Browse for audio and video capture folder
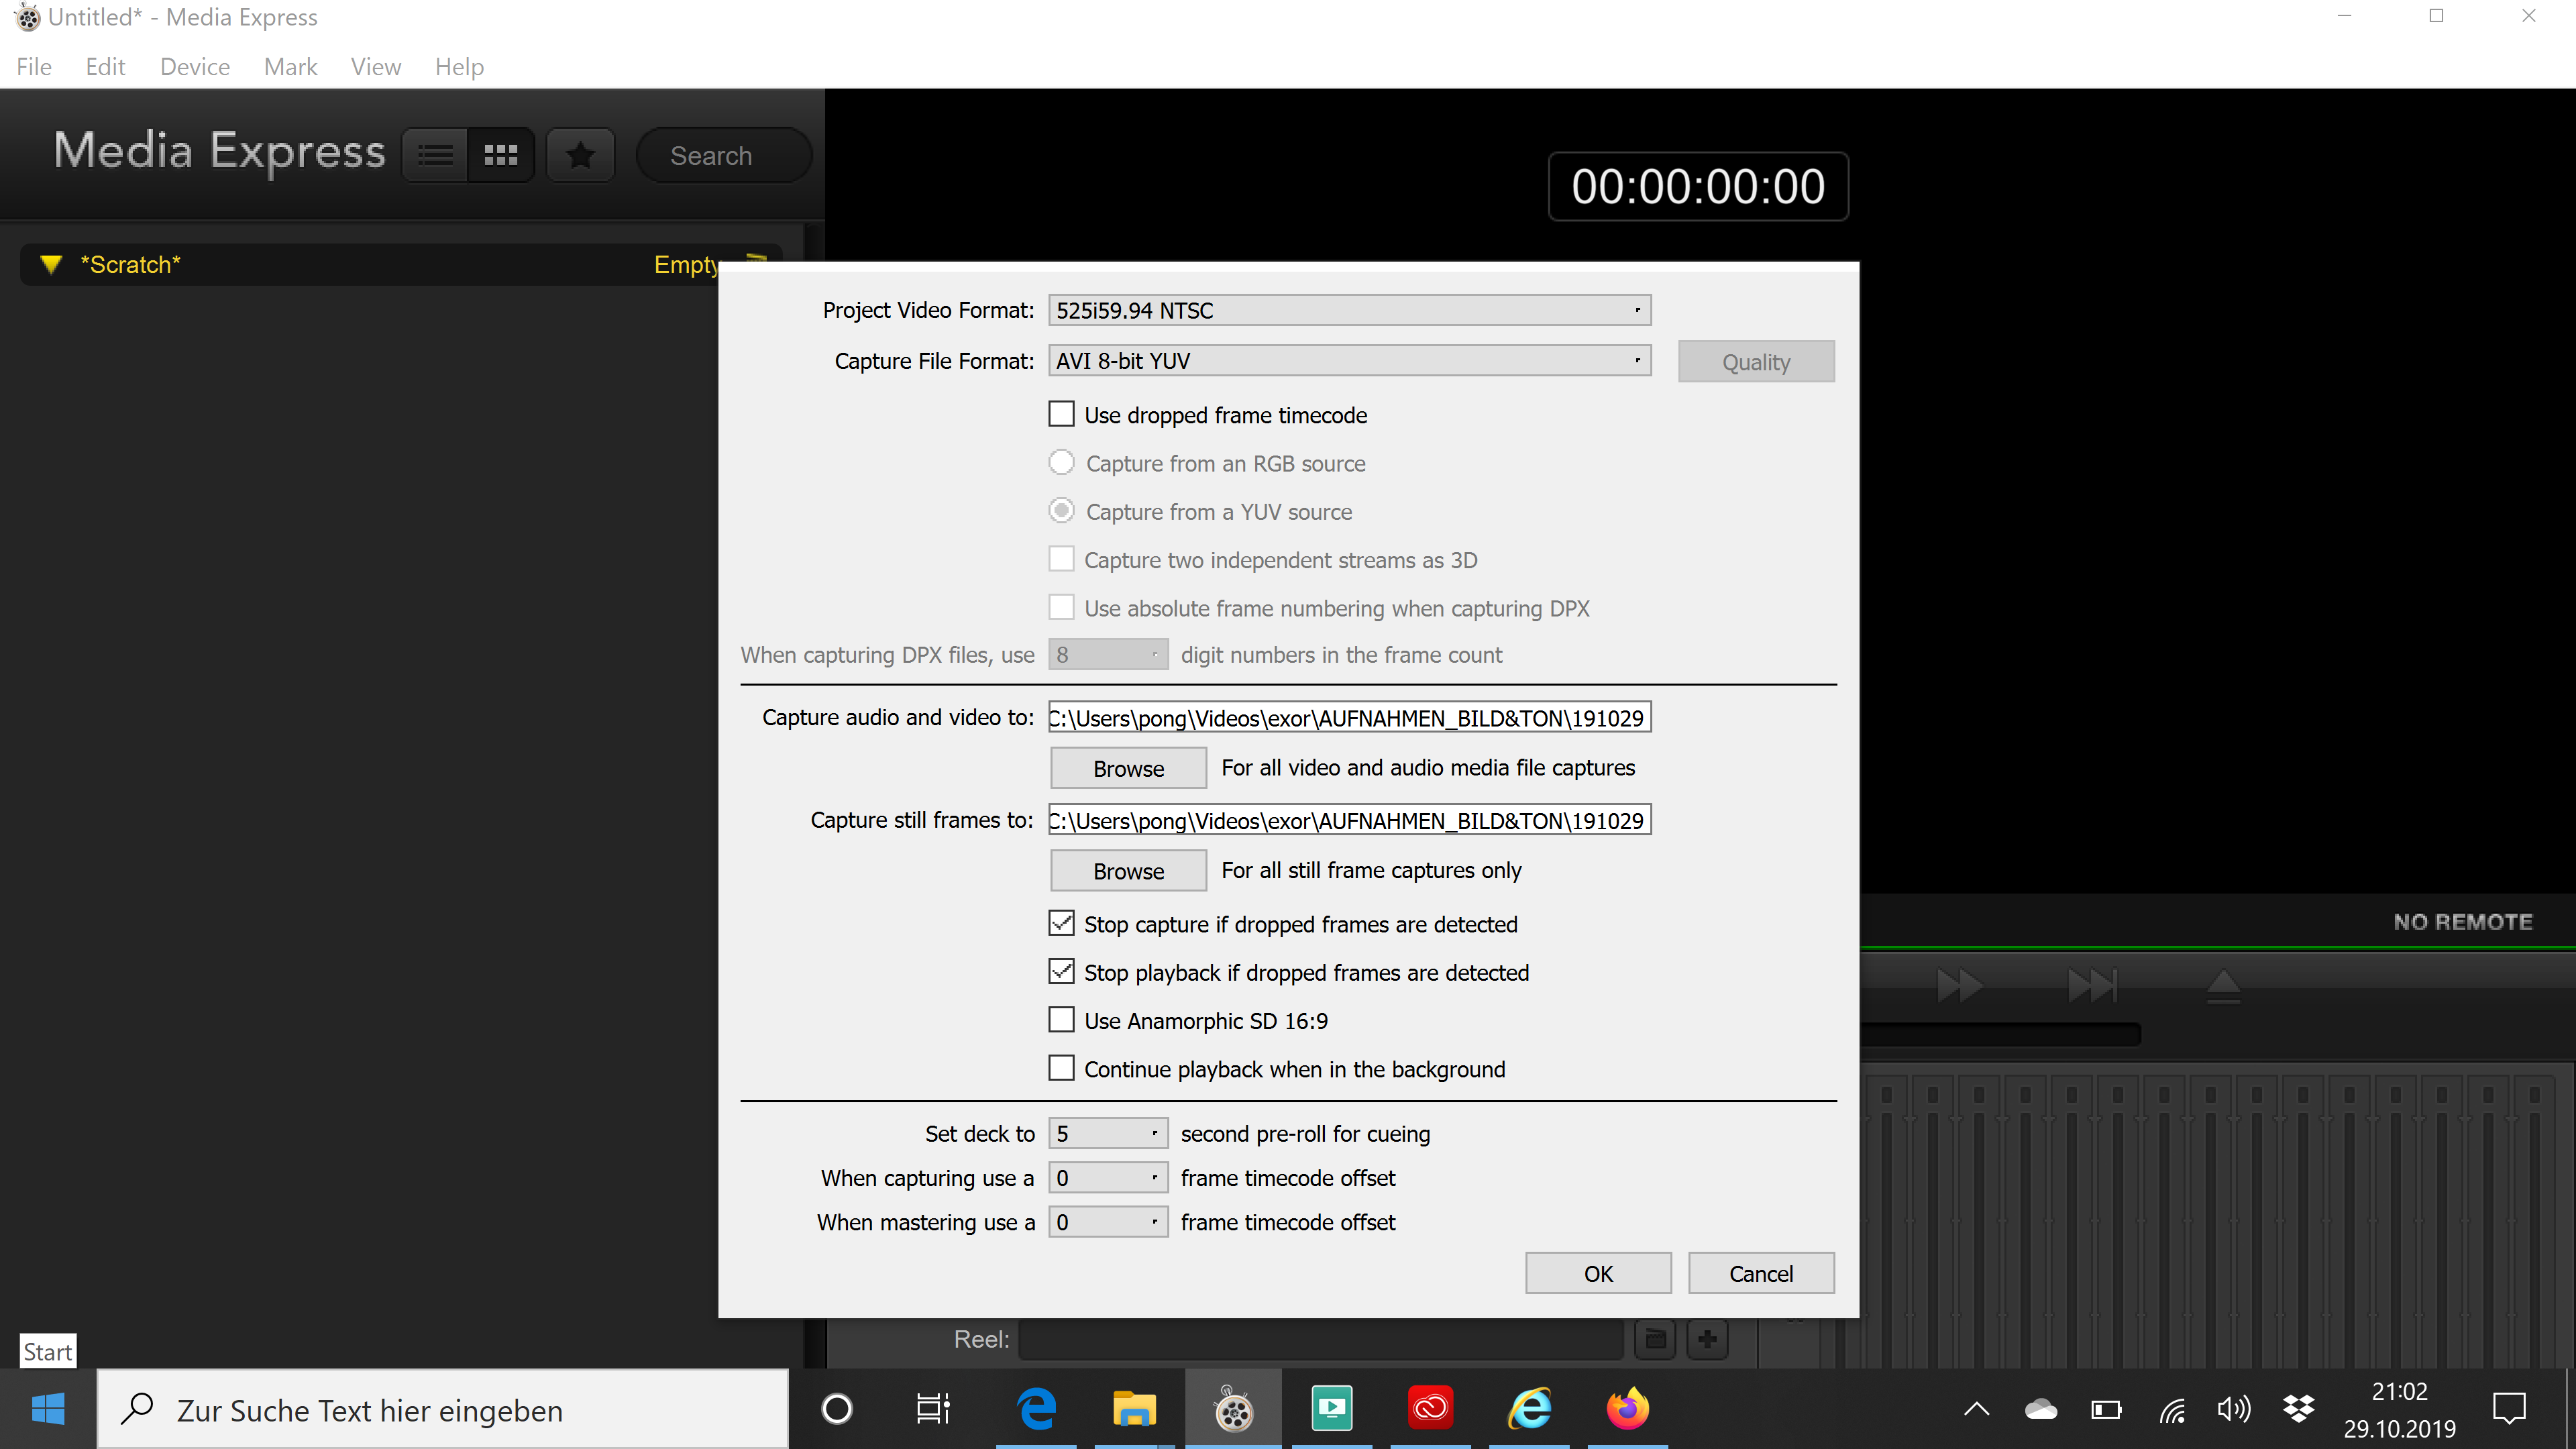 1128,768
